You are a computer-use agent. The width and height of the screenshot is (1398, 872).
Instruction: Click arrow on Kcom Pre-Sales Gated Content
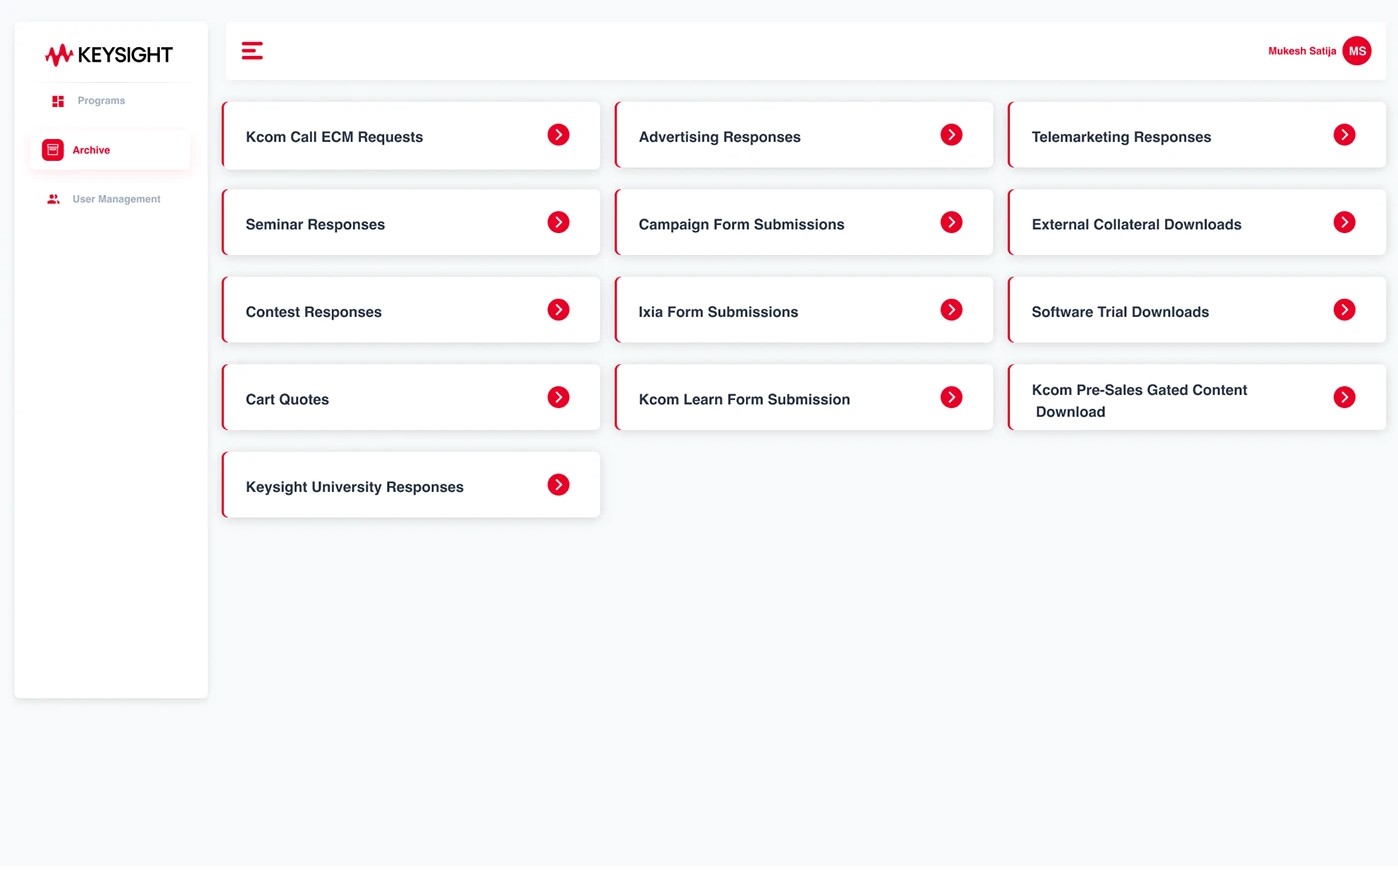pos(1345,397)
